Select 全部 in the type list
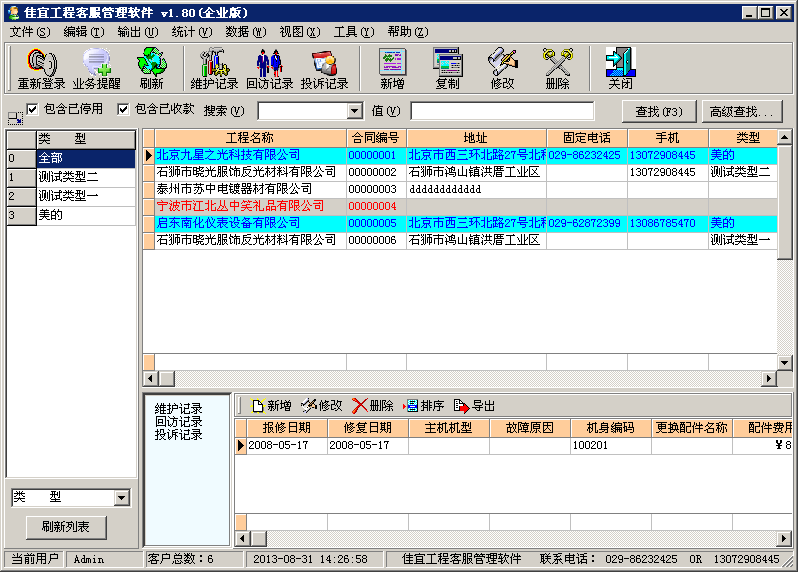Screen dimensions: 798x572 tap(86, 158)
